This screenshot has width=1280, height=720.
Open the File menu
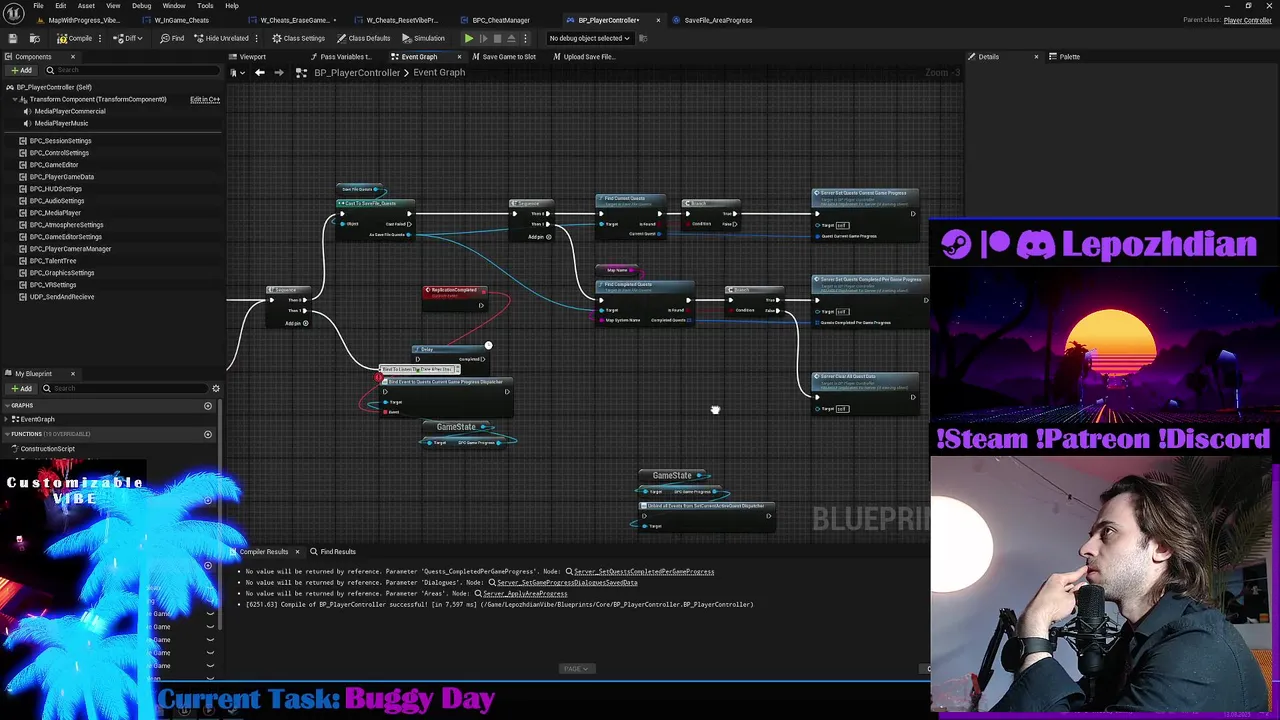pos(38,6)
